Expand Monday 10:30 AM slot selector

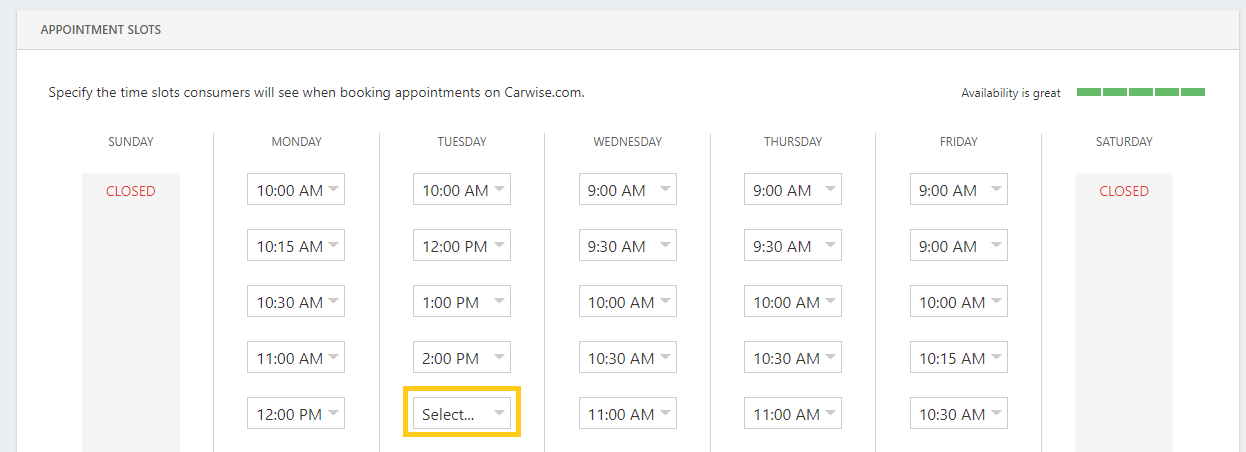(x=296, y=302)
